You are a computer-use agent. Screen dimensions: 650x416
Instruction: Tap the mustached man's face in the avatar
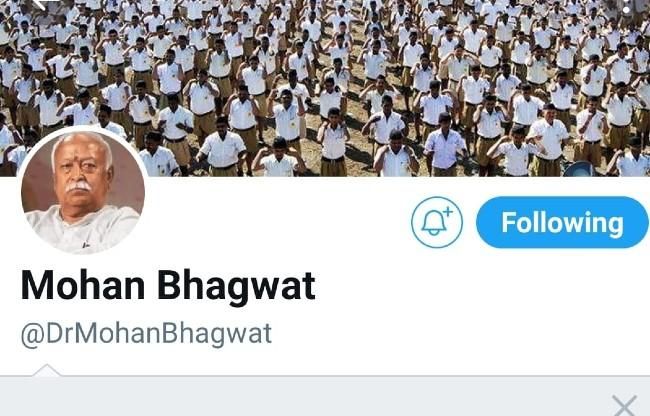pos(82,176)
